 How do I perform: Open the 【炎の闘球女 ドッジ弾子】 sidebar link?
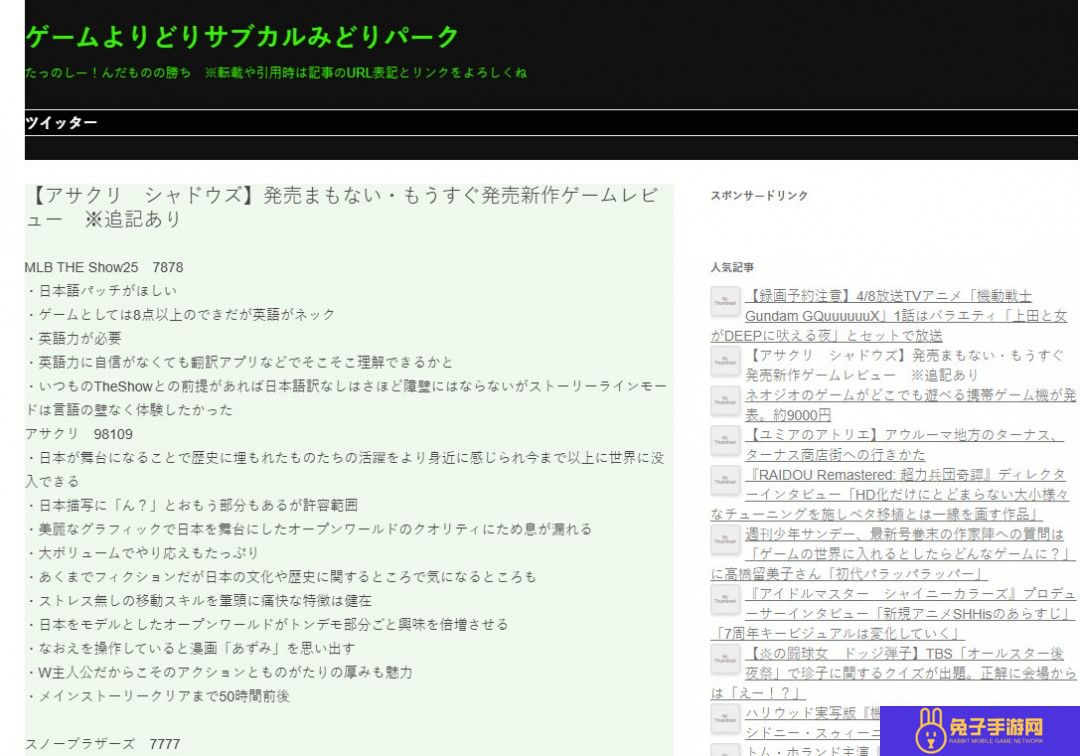[893, 673]
